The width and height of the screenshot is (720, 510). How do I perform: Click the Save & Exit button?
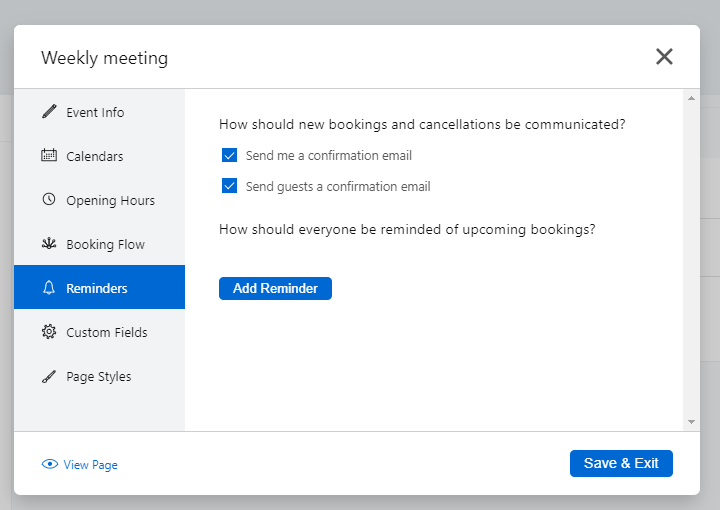pyautogui.click(x=621, y=463)
